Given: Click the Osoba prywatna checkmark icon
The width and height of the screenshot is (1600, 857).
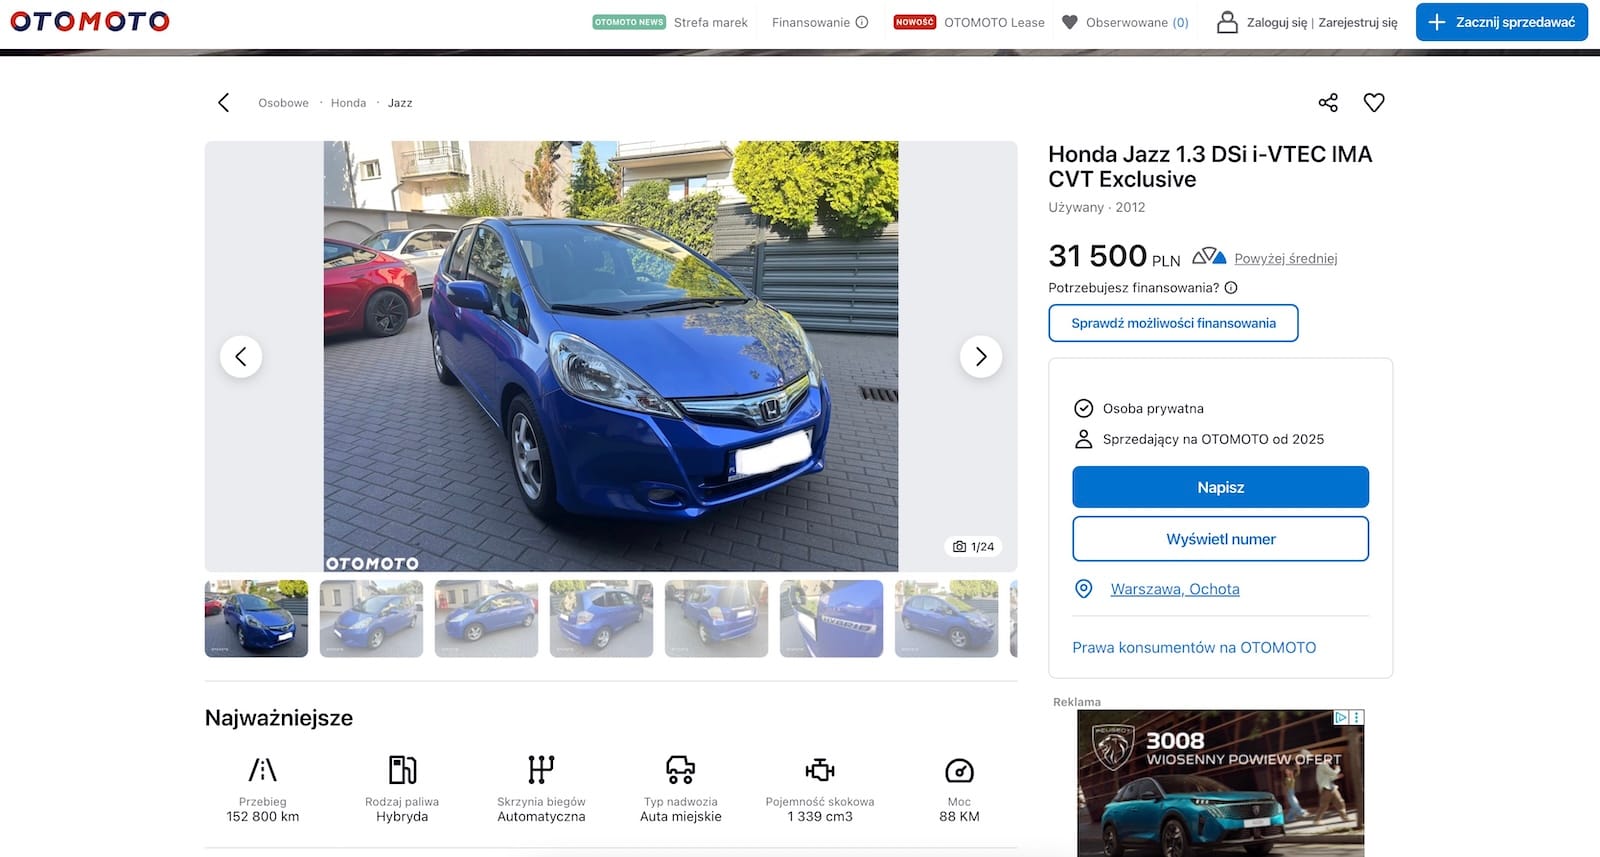Looking at the screenshot, I should click(x=1083, y=408).
